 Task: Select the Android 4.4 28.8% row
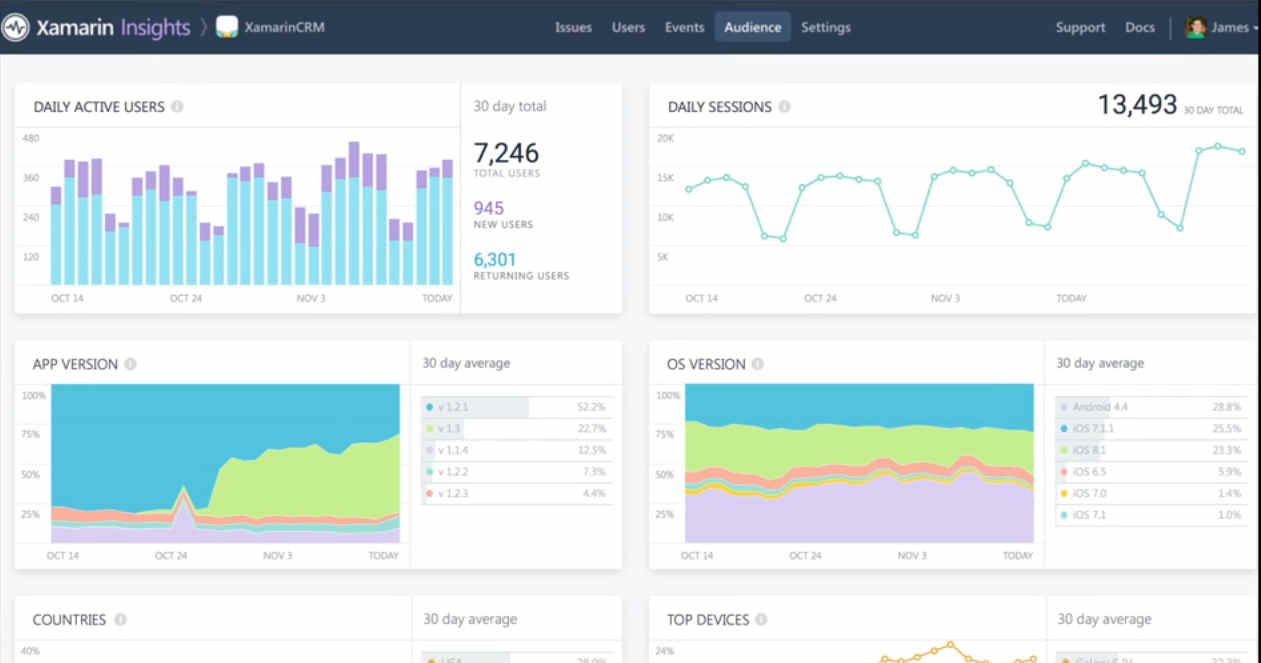coord(1150,407)
